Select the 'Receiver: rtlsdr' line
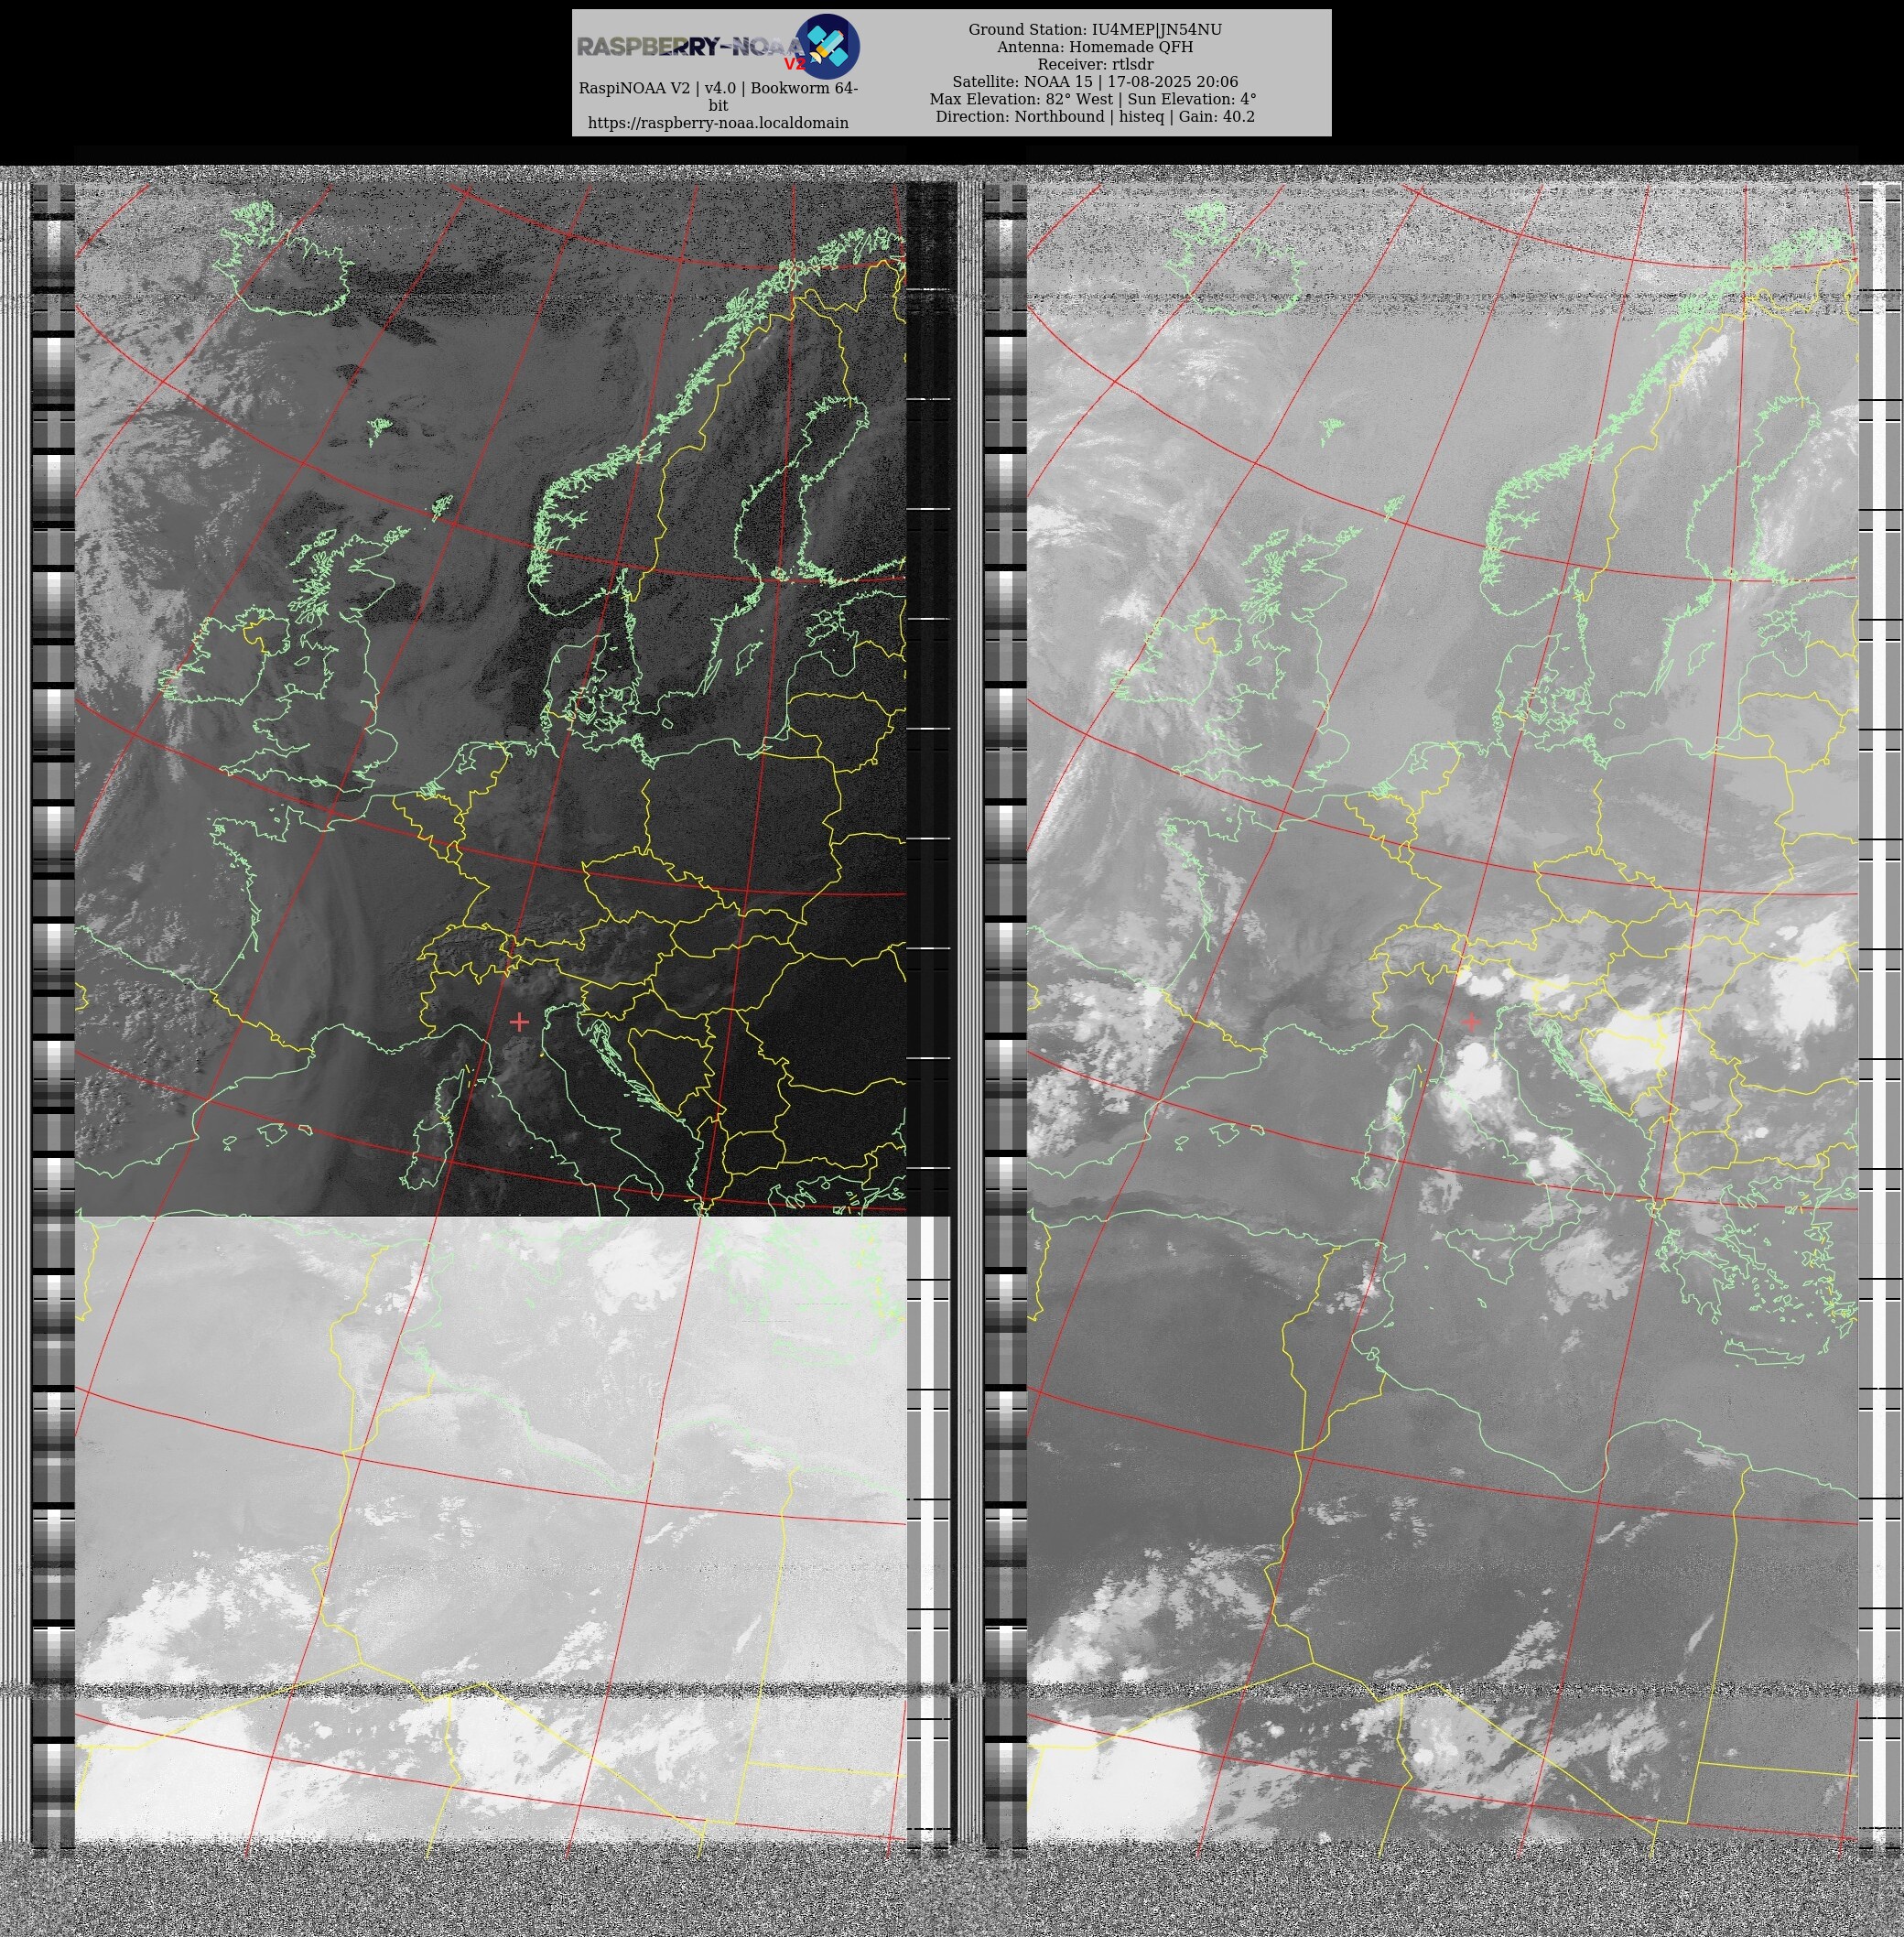Image resolution: width=1904 pixels, height=1937 pixels. tap(1095, 64)
